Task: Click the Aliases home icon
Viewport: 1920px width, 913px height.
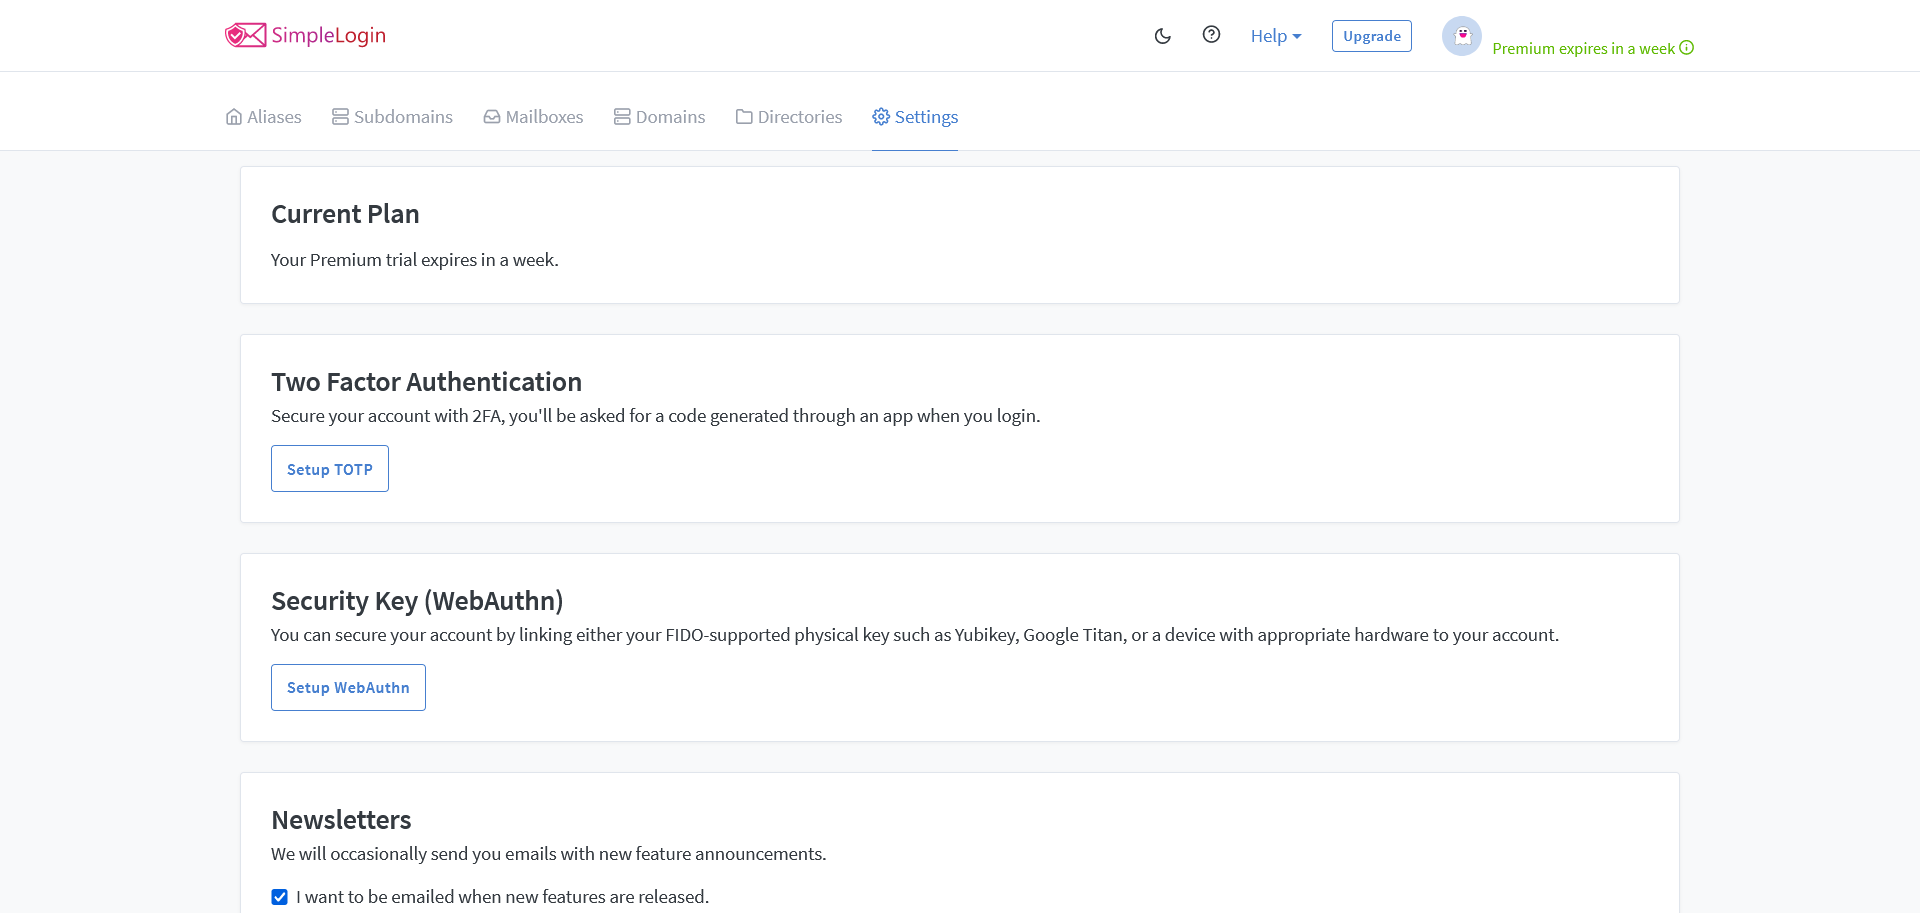Action: (234, 117)
